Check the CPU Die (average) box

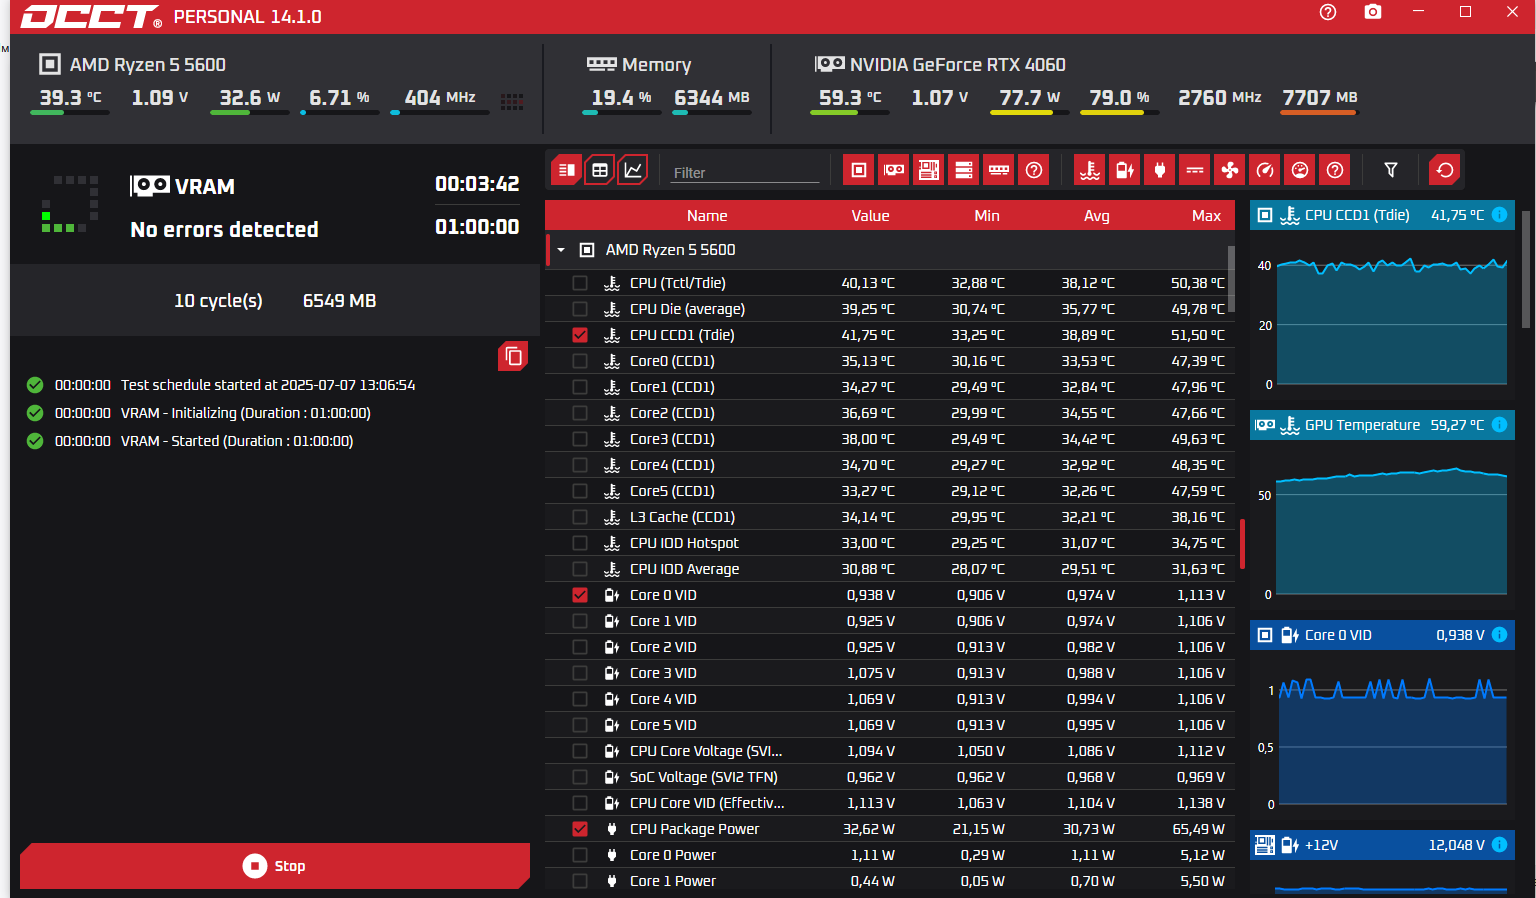[x=580, y=309]
